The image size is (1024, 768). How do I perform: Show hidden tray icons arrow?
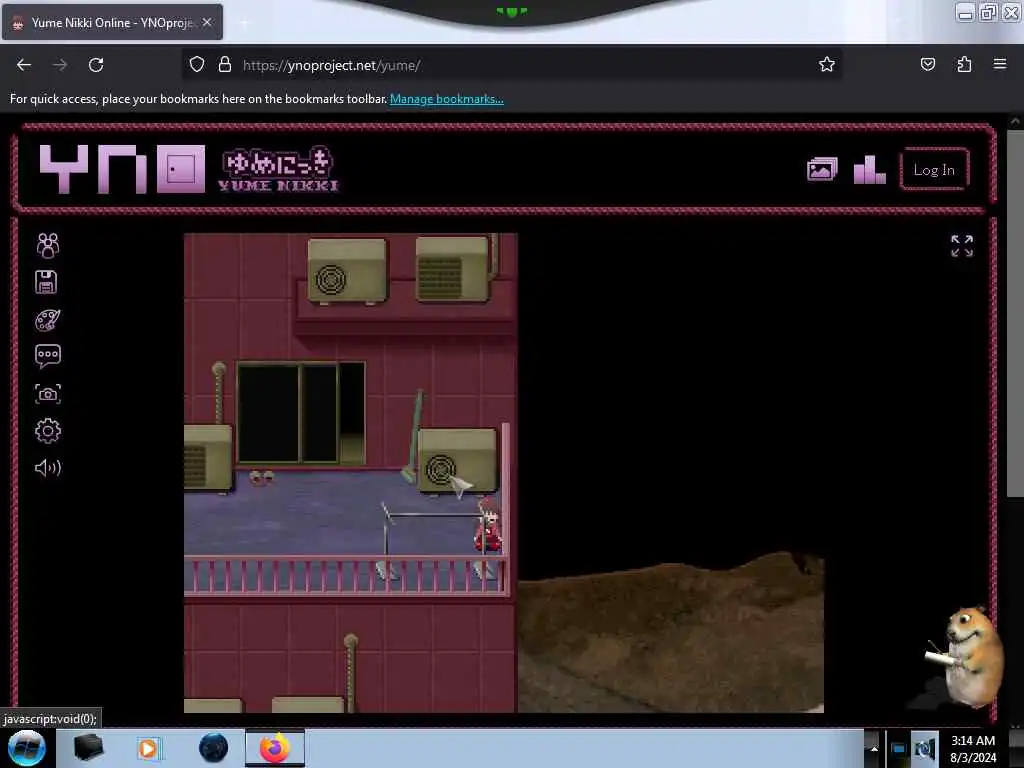click(x=874, y=749)
